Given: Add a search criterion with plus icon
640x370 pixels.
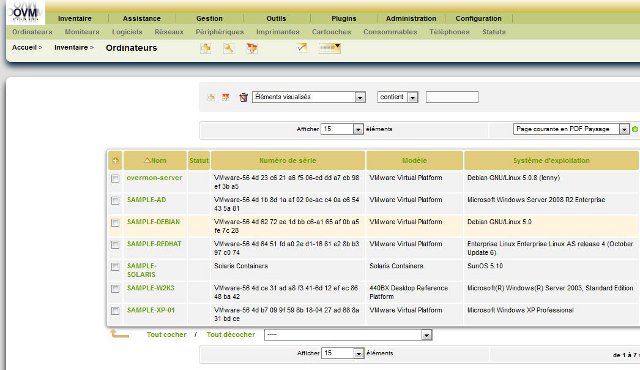Looking at the screenshot, I should (x=211, y=97).
